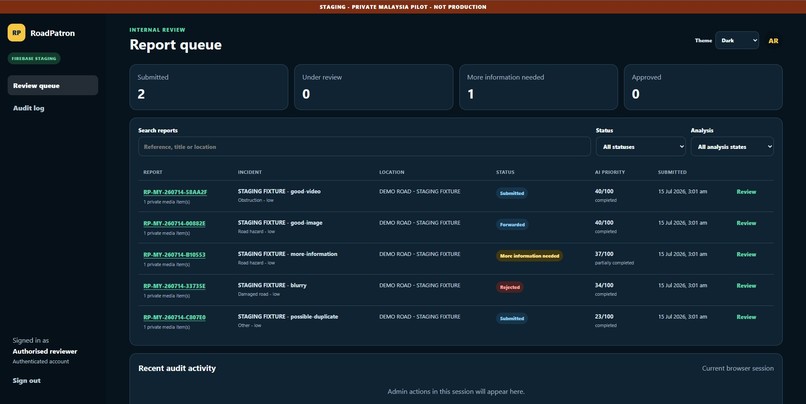Click the Under review summary card

point(374,87)
